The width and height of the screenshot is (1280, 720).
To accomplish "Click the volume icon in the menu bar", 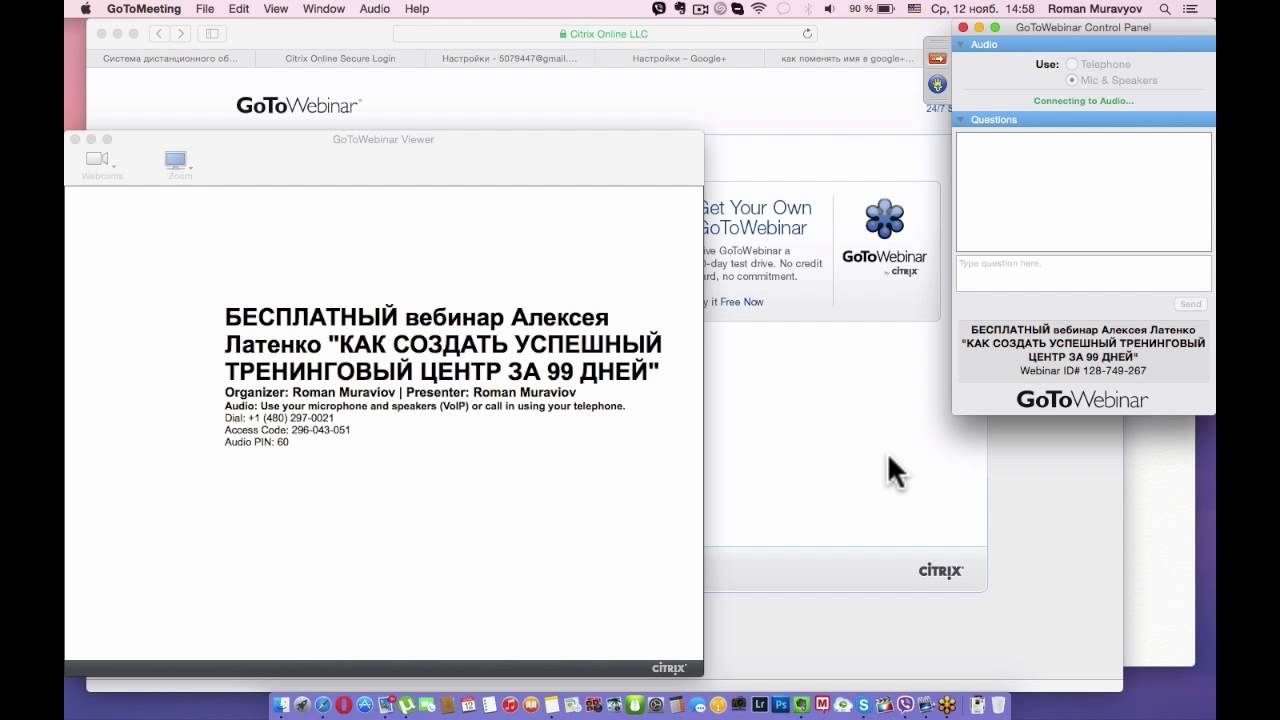I will [829, 9].
